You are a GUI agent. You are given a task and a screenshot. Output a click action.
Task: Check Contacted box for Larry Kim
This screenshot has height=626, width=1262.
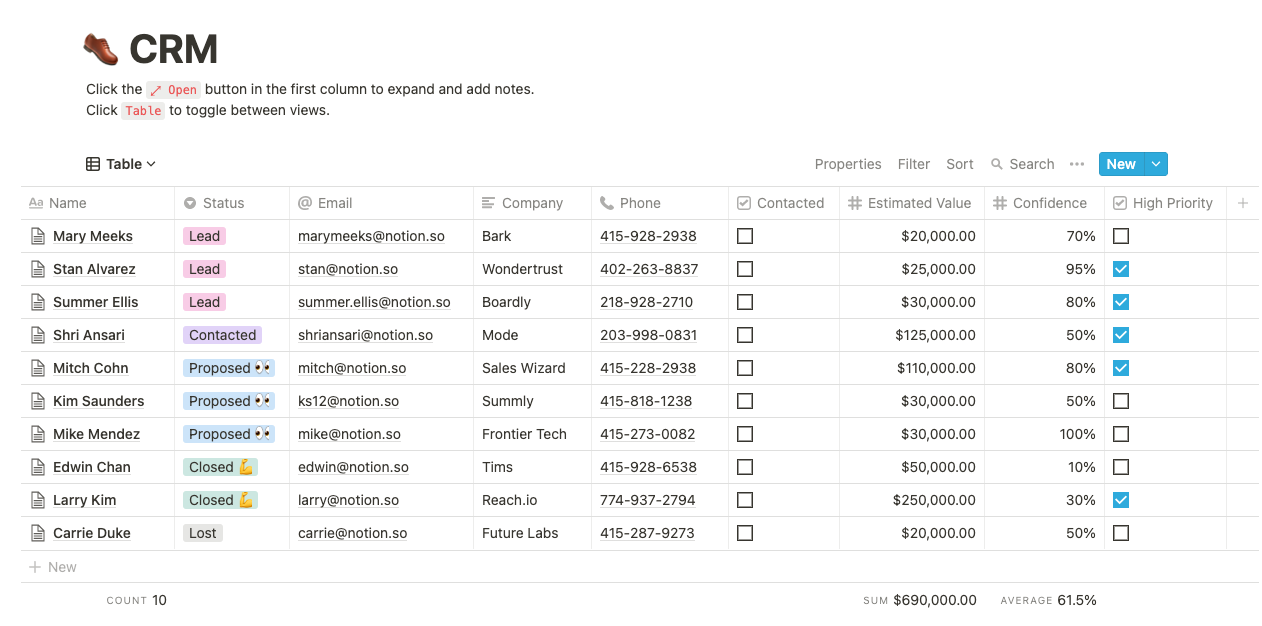745,500
